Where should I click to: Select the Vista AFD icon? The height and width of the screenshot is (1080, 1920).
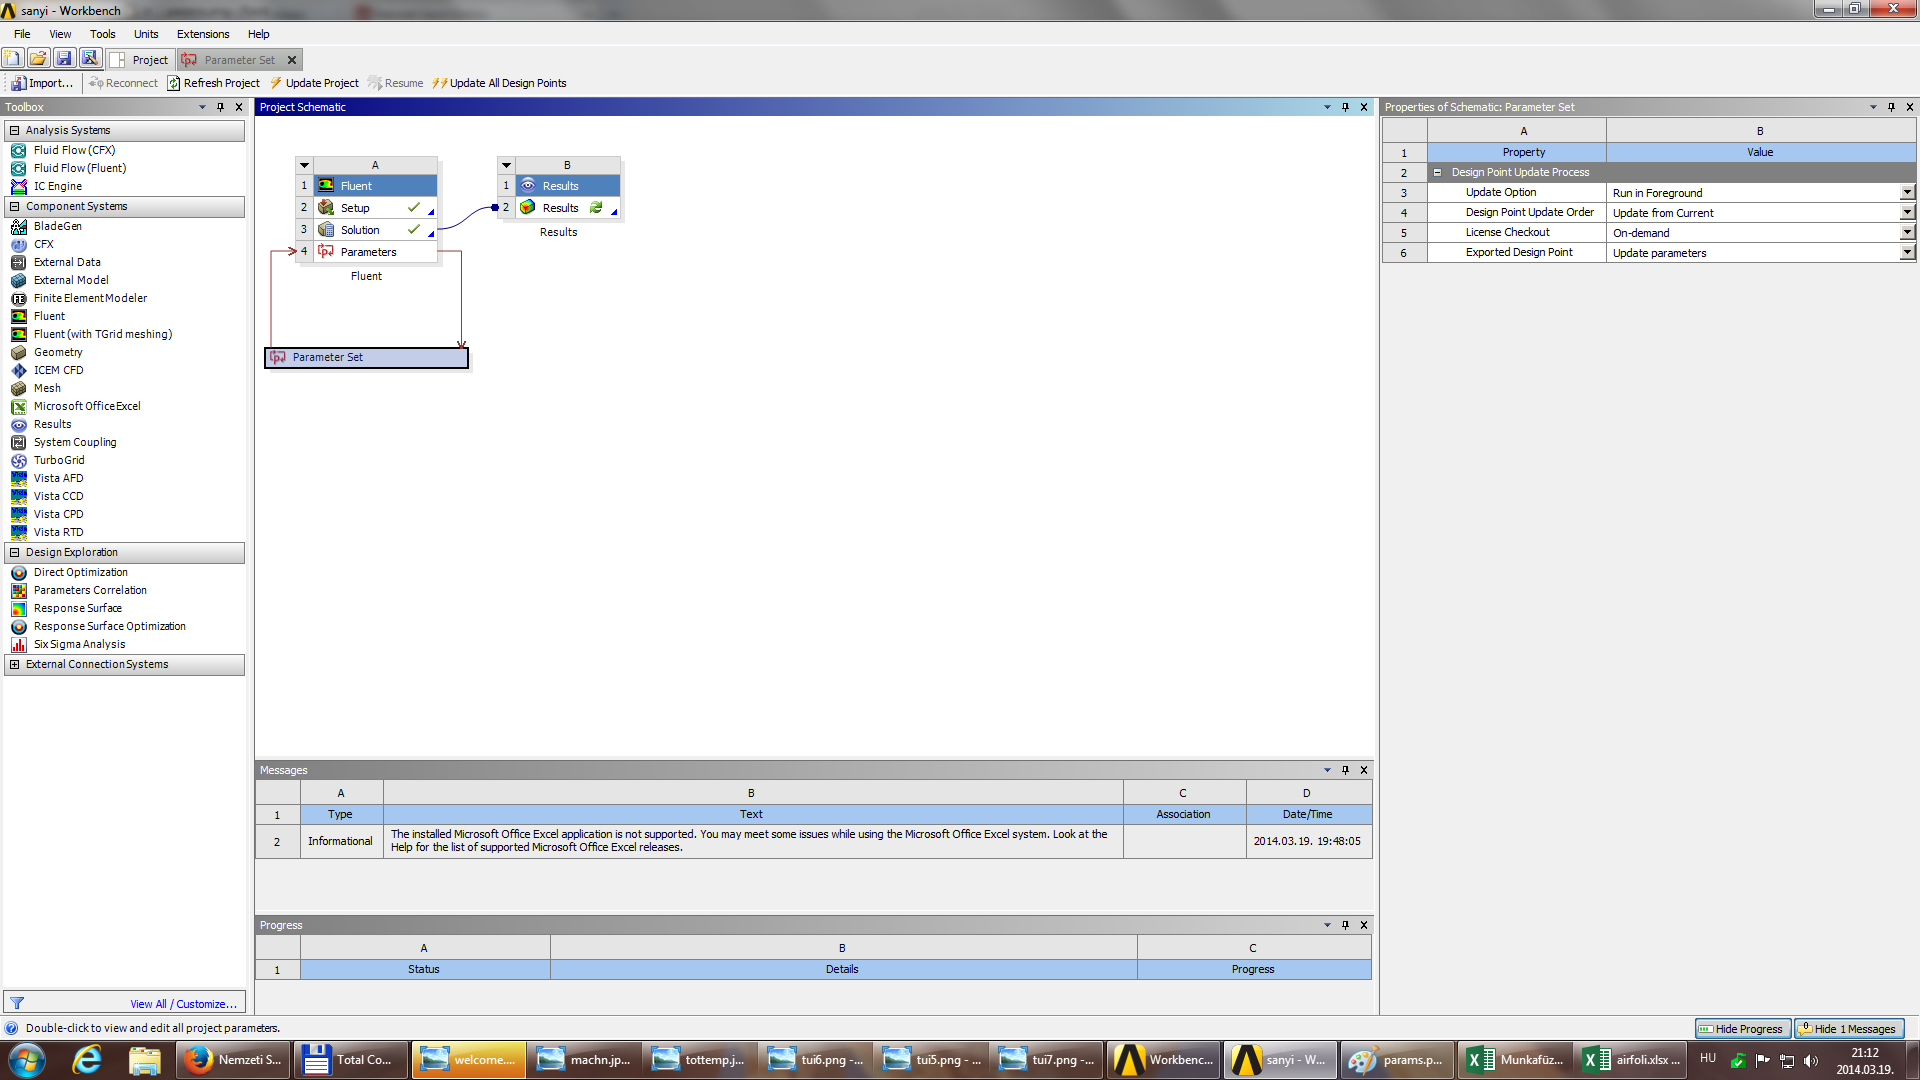coord(18,478)
